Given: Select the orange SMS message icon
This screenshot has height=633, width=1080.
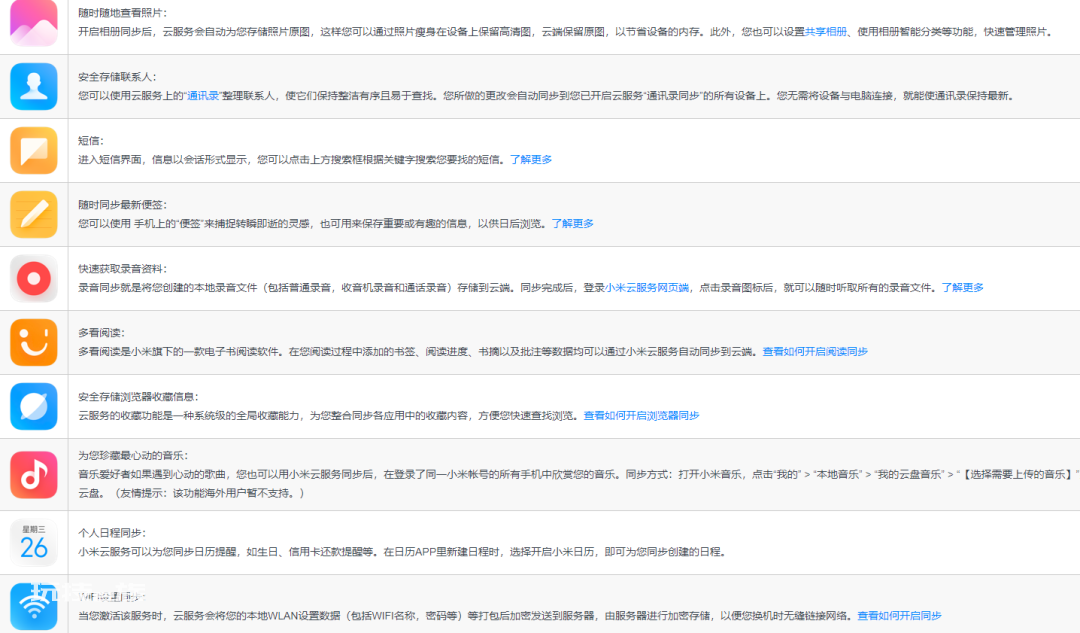Looking at the screenshot, I should (x=34, y=150).
